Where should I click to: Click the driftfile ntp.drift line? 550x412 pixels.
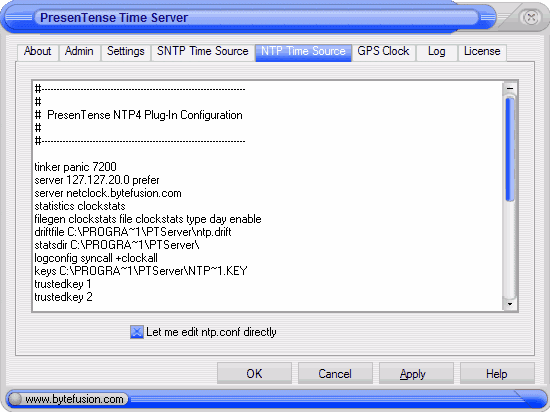(133, 232)
